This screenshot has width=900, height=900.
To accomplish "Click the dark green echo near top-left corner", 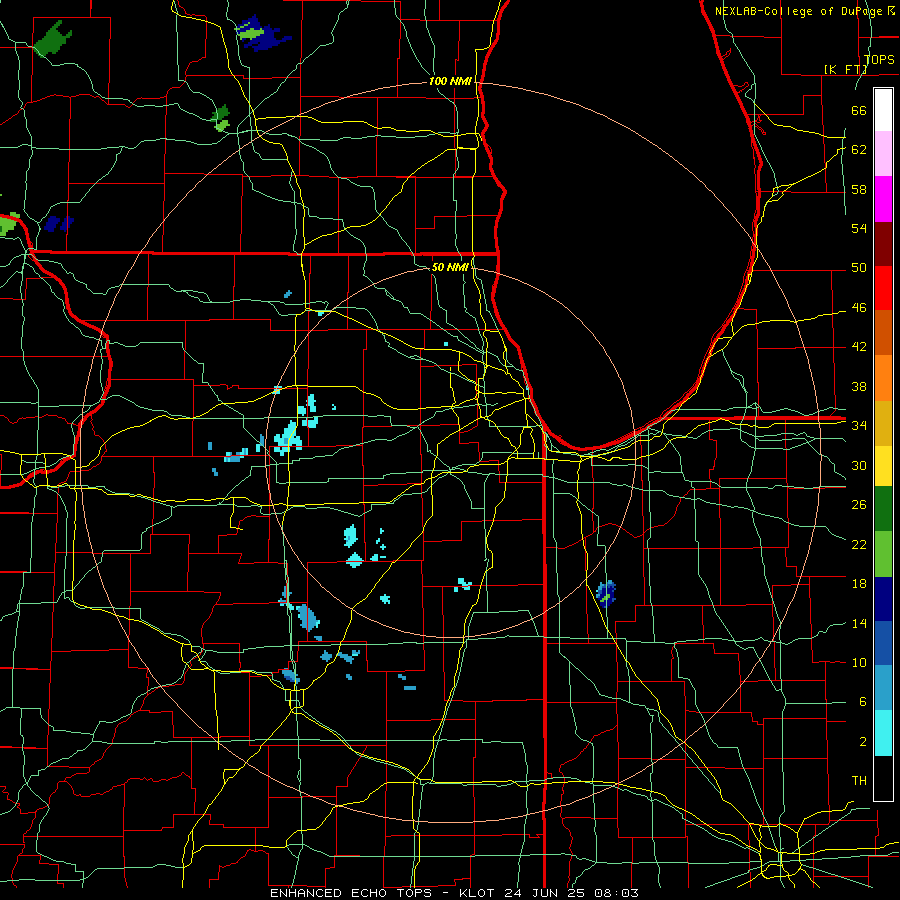I will click(53, 39).
